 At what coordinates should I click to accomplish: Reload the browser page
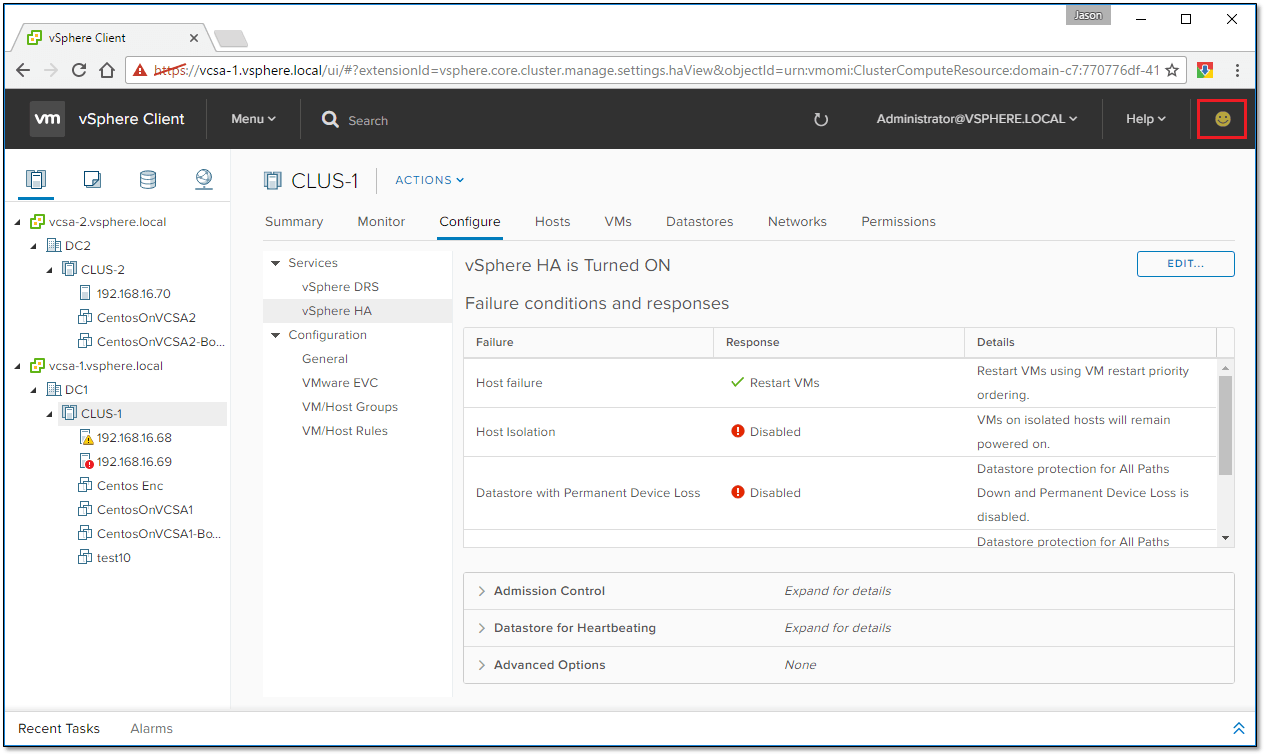80,70
